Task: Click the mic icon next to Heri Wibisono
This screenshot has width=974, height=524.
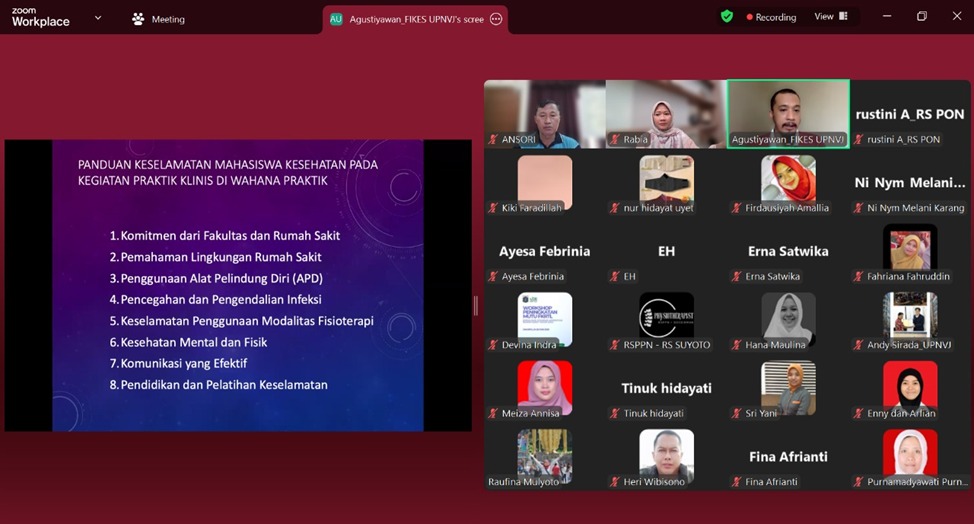Action: click(615, 482)
